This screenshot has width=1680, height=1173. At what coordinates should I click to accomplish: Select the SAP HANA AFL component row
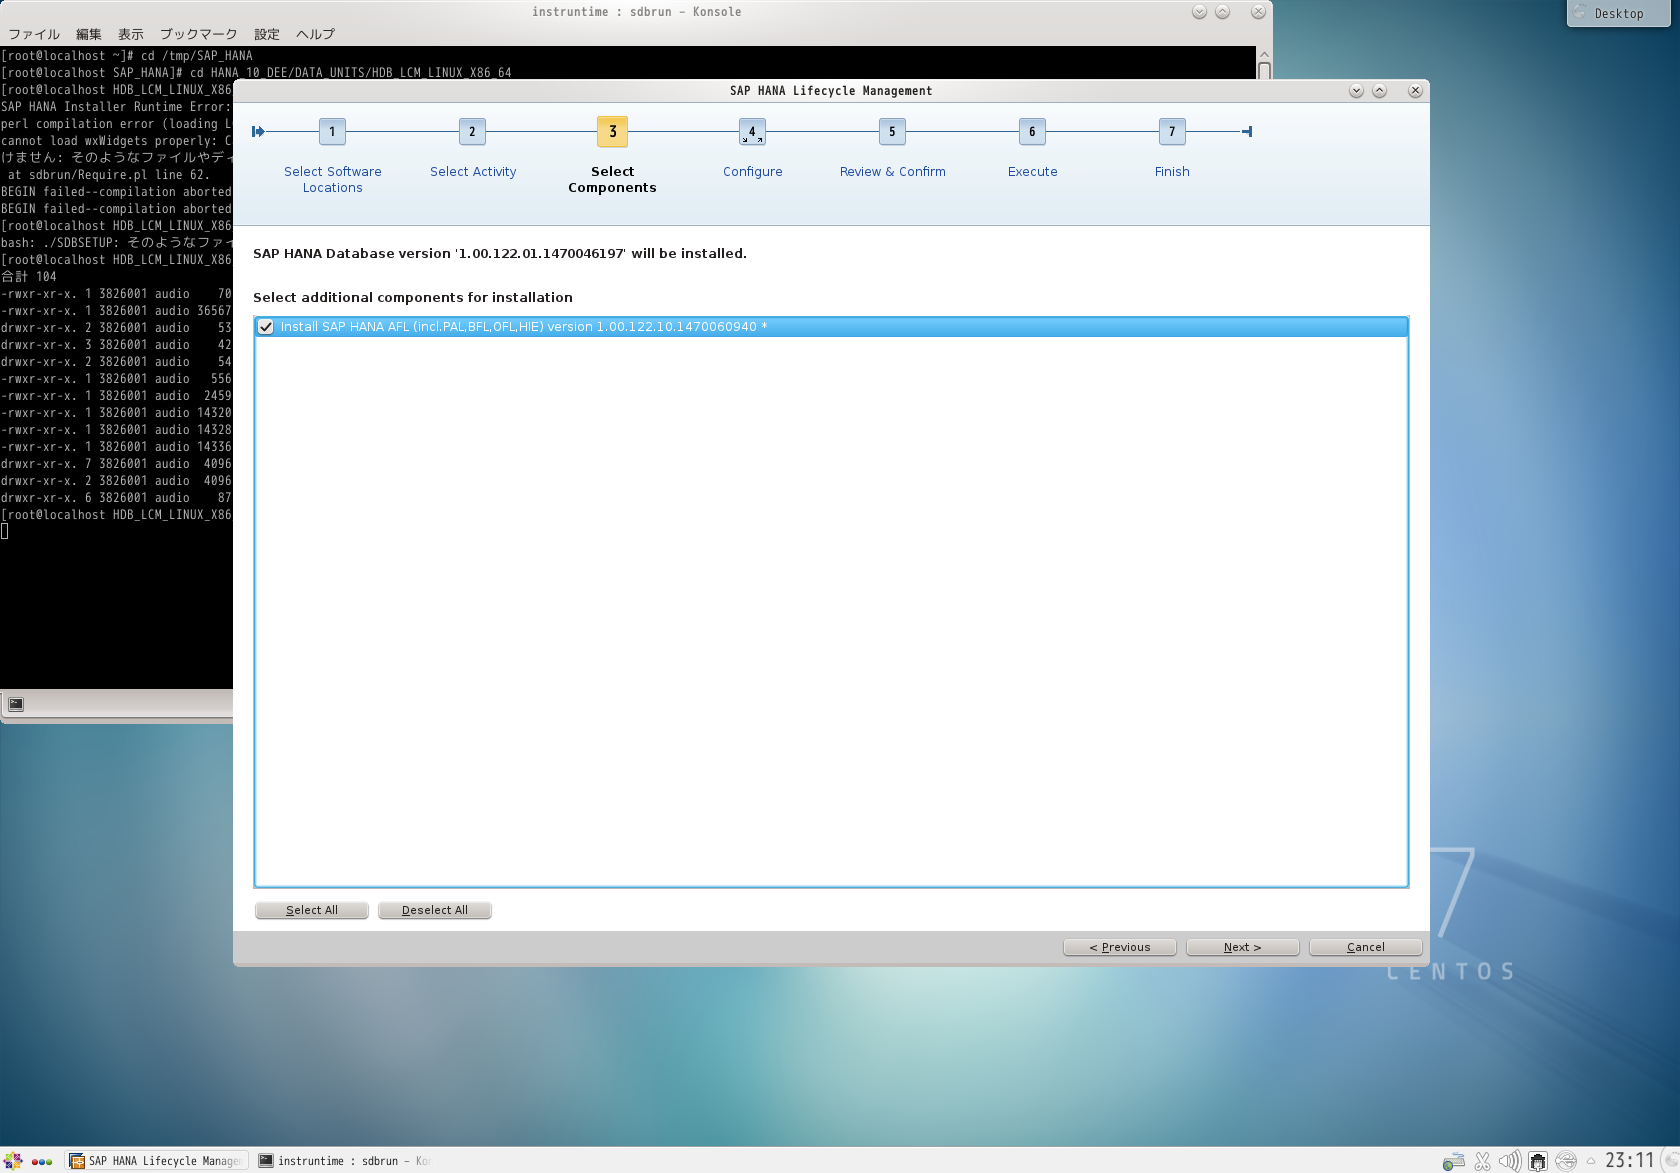point(831,327)
